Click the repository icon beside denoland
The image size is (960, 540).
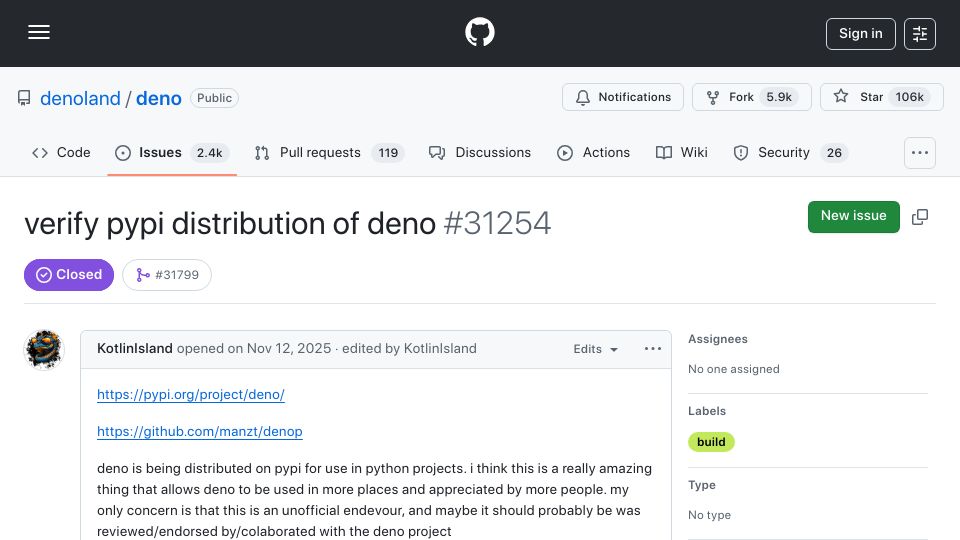click(x=24, y=98)
